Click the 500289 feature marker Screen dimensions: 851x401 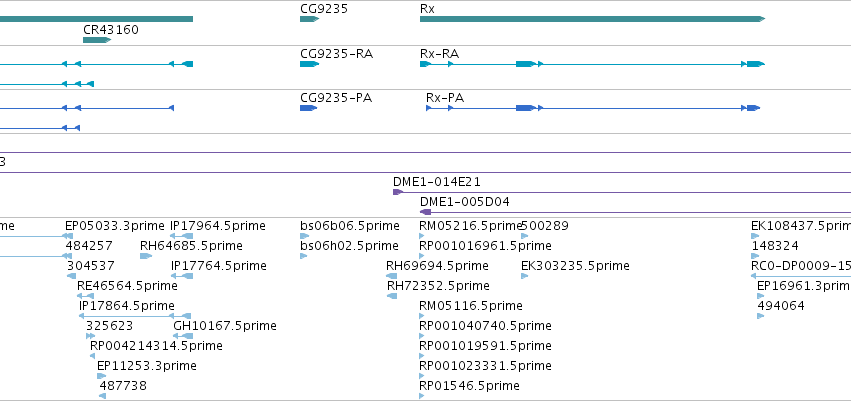pyautogui.click(x=524, y=236)
